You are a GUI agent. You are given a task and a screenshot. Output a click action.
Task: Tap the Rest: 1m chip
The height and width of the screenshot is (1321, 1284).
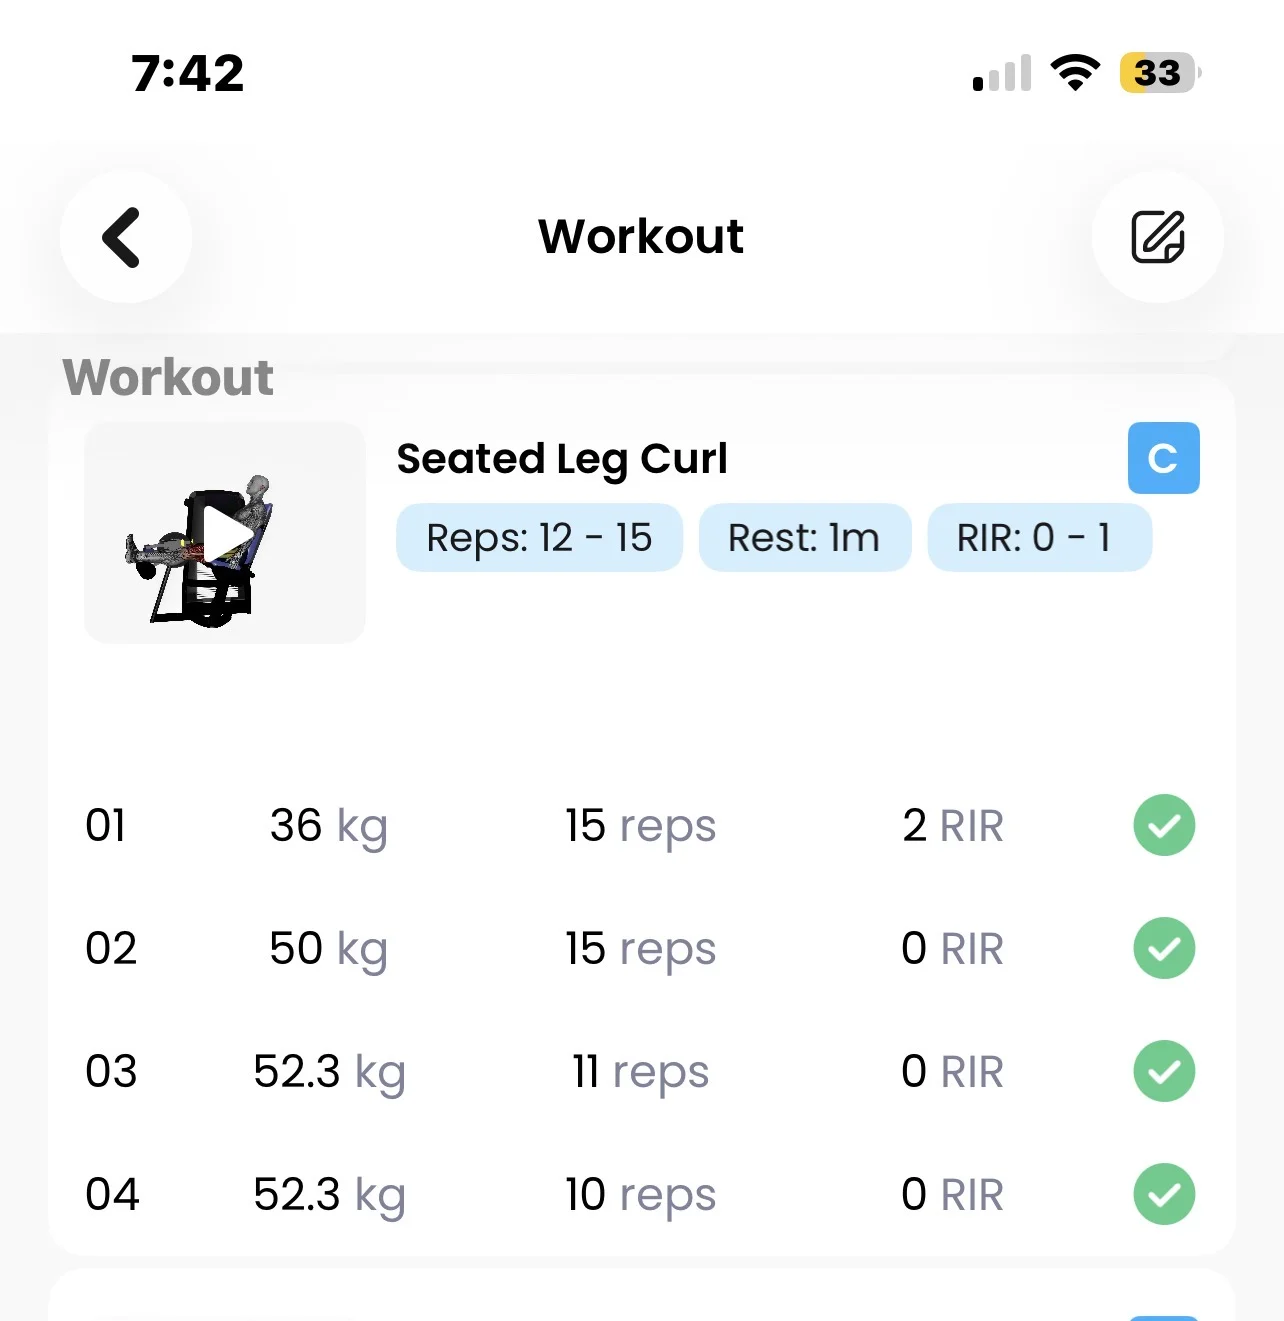[804, 538]
